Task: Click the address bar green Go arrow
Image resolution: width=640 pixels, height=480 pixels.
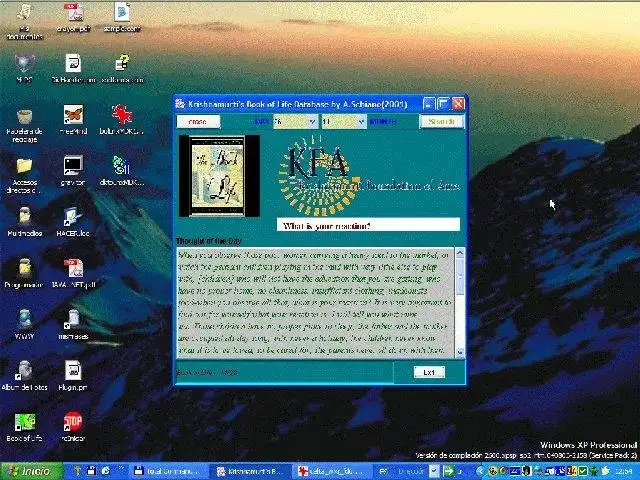Action: click(x=449, y=471)
